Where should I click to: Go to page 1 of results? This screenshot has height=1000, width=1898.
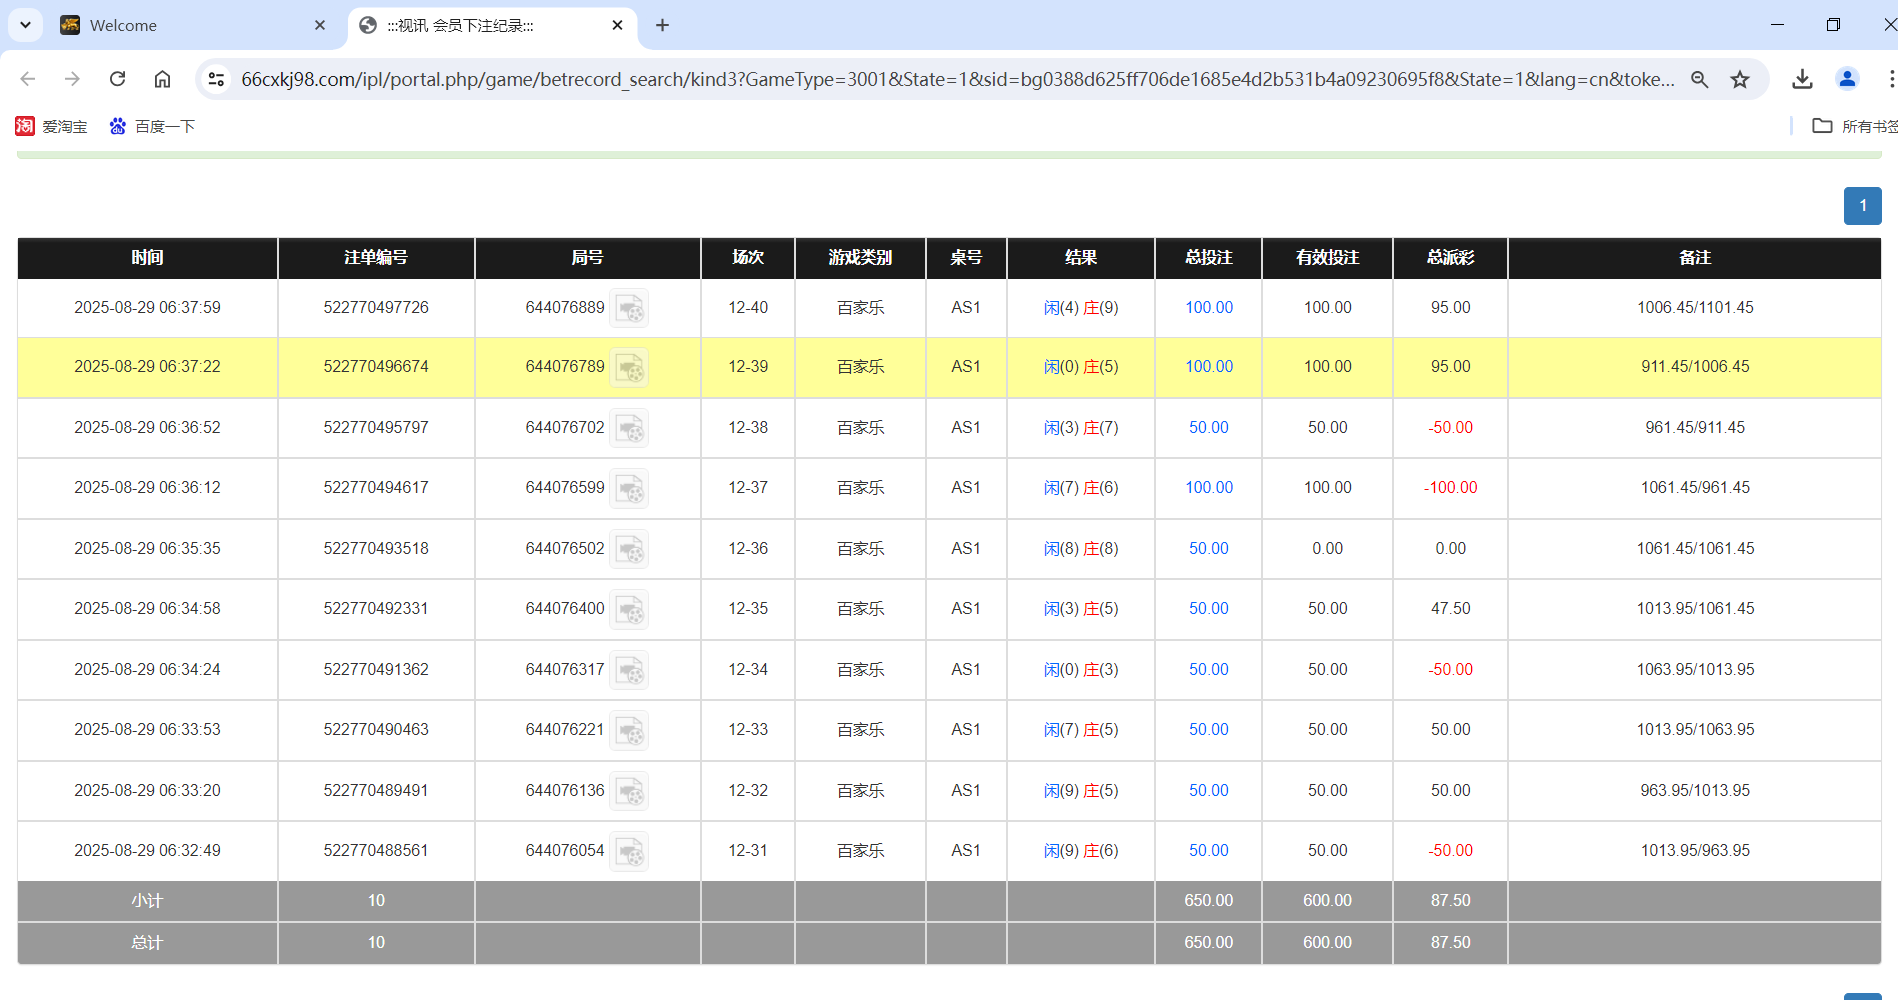[1862, 206]
